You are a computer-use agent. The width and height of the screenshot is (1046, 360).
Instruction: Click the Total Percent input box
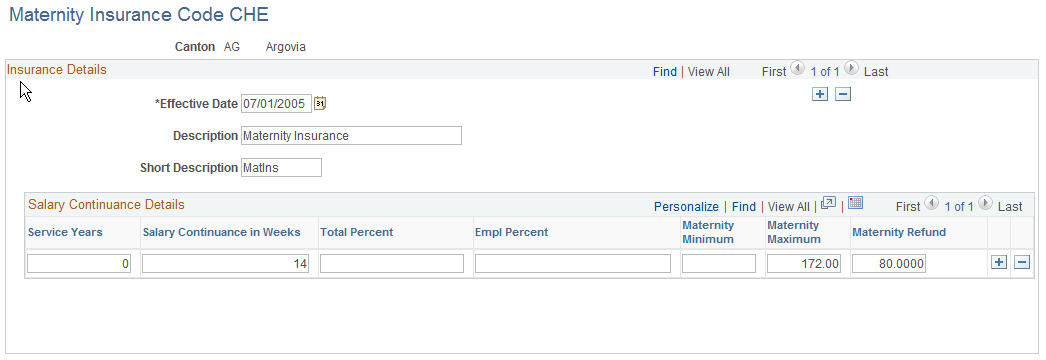pyautogui.click(x=392, y=263)
